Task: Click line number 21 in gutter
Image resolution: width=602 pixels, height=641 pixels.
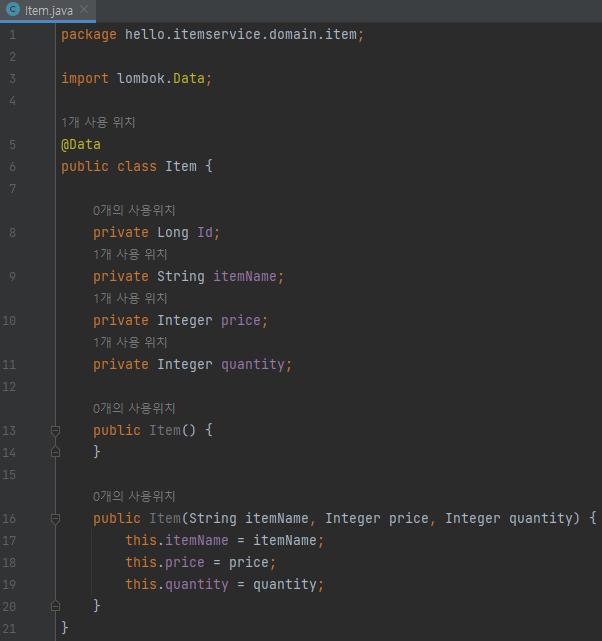Action: [x=9, y=628]
